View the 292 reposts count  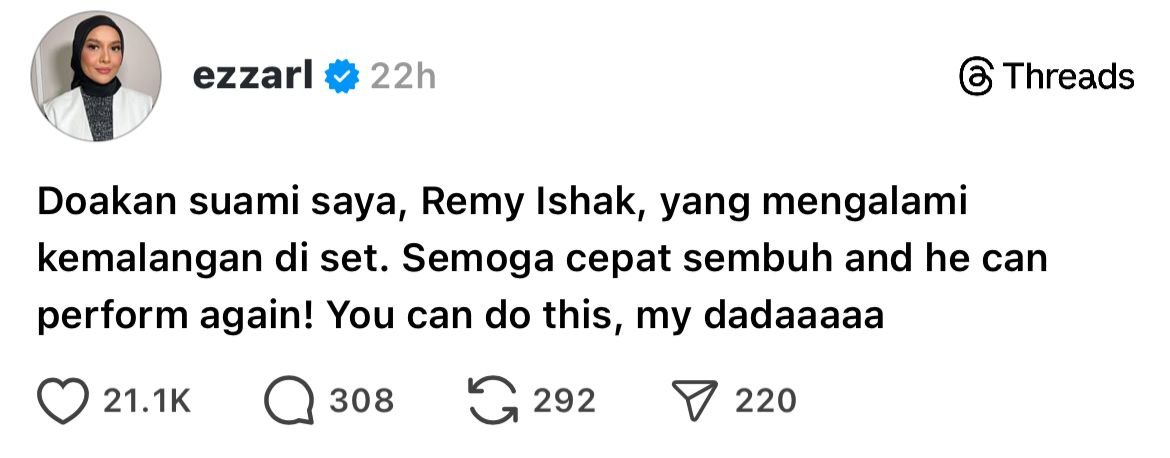coord(564,401)
